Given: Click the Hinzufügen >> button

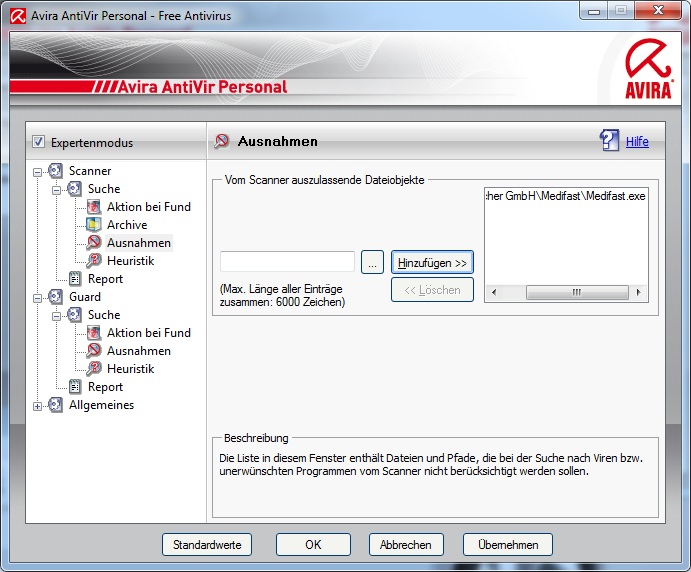Looking at the screenshot, I should pos(432,263).
